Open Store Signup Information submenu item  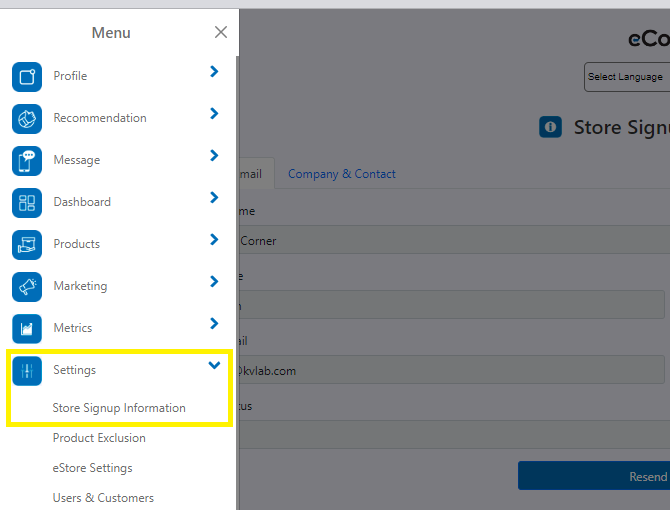[119, 408]
